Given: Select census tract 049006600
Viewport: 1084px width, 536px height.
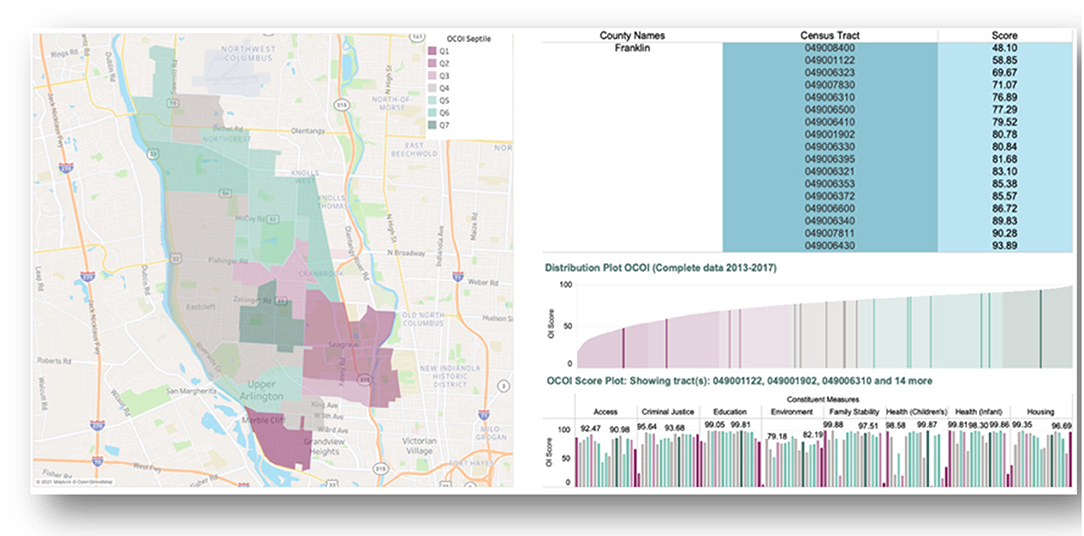Looking at the screenshot, I should click(830, 209).
